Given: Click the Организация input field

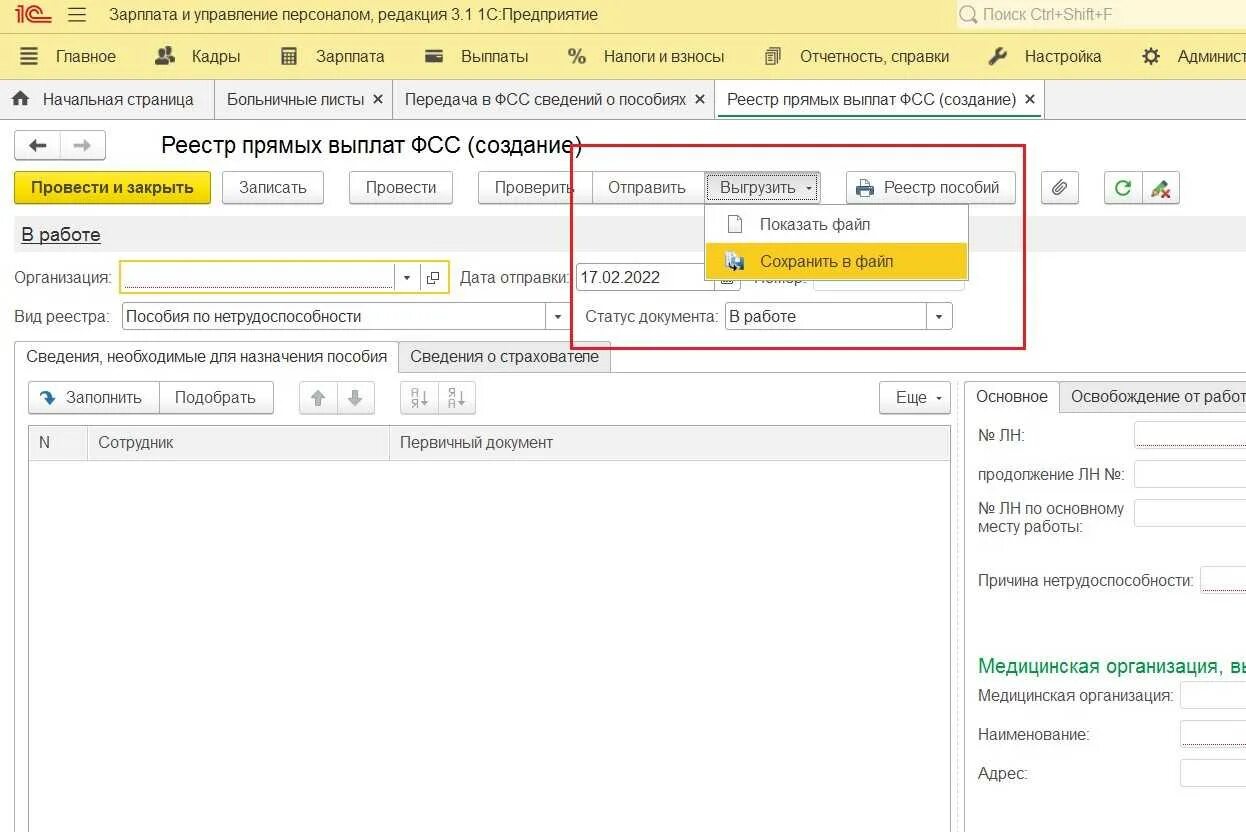Looking at the screenshot, I should tap(258, 277).
